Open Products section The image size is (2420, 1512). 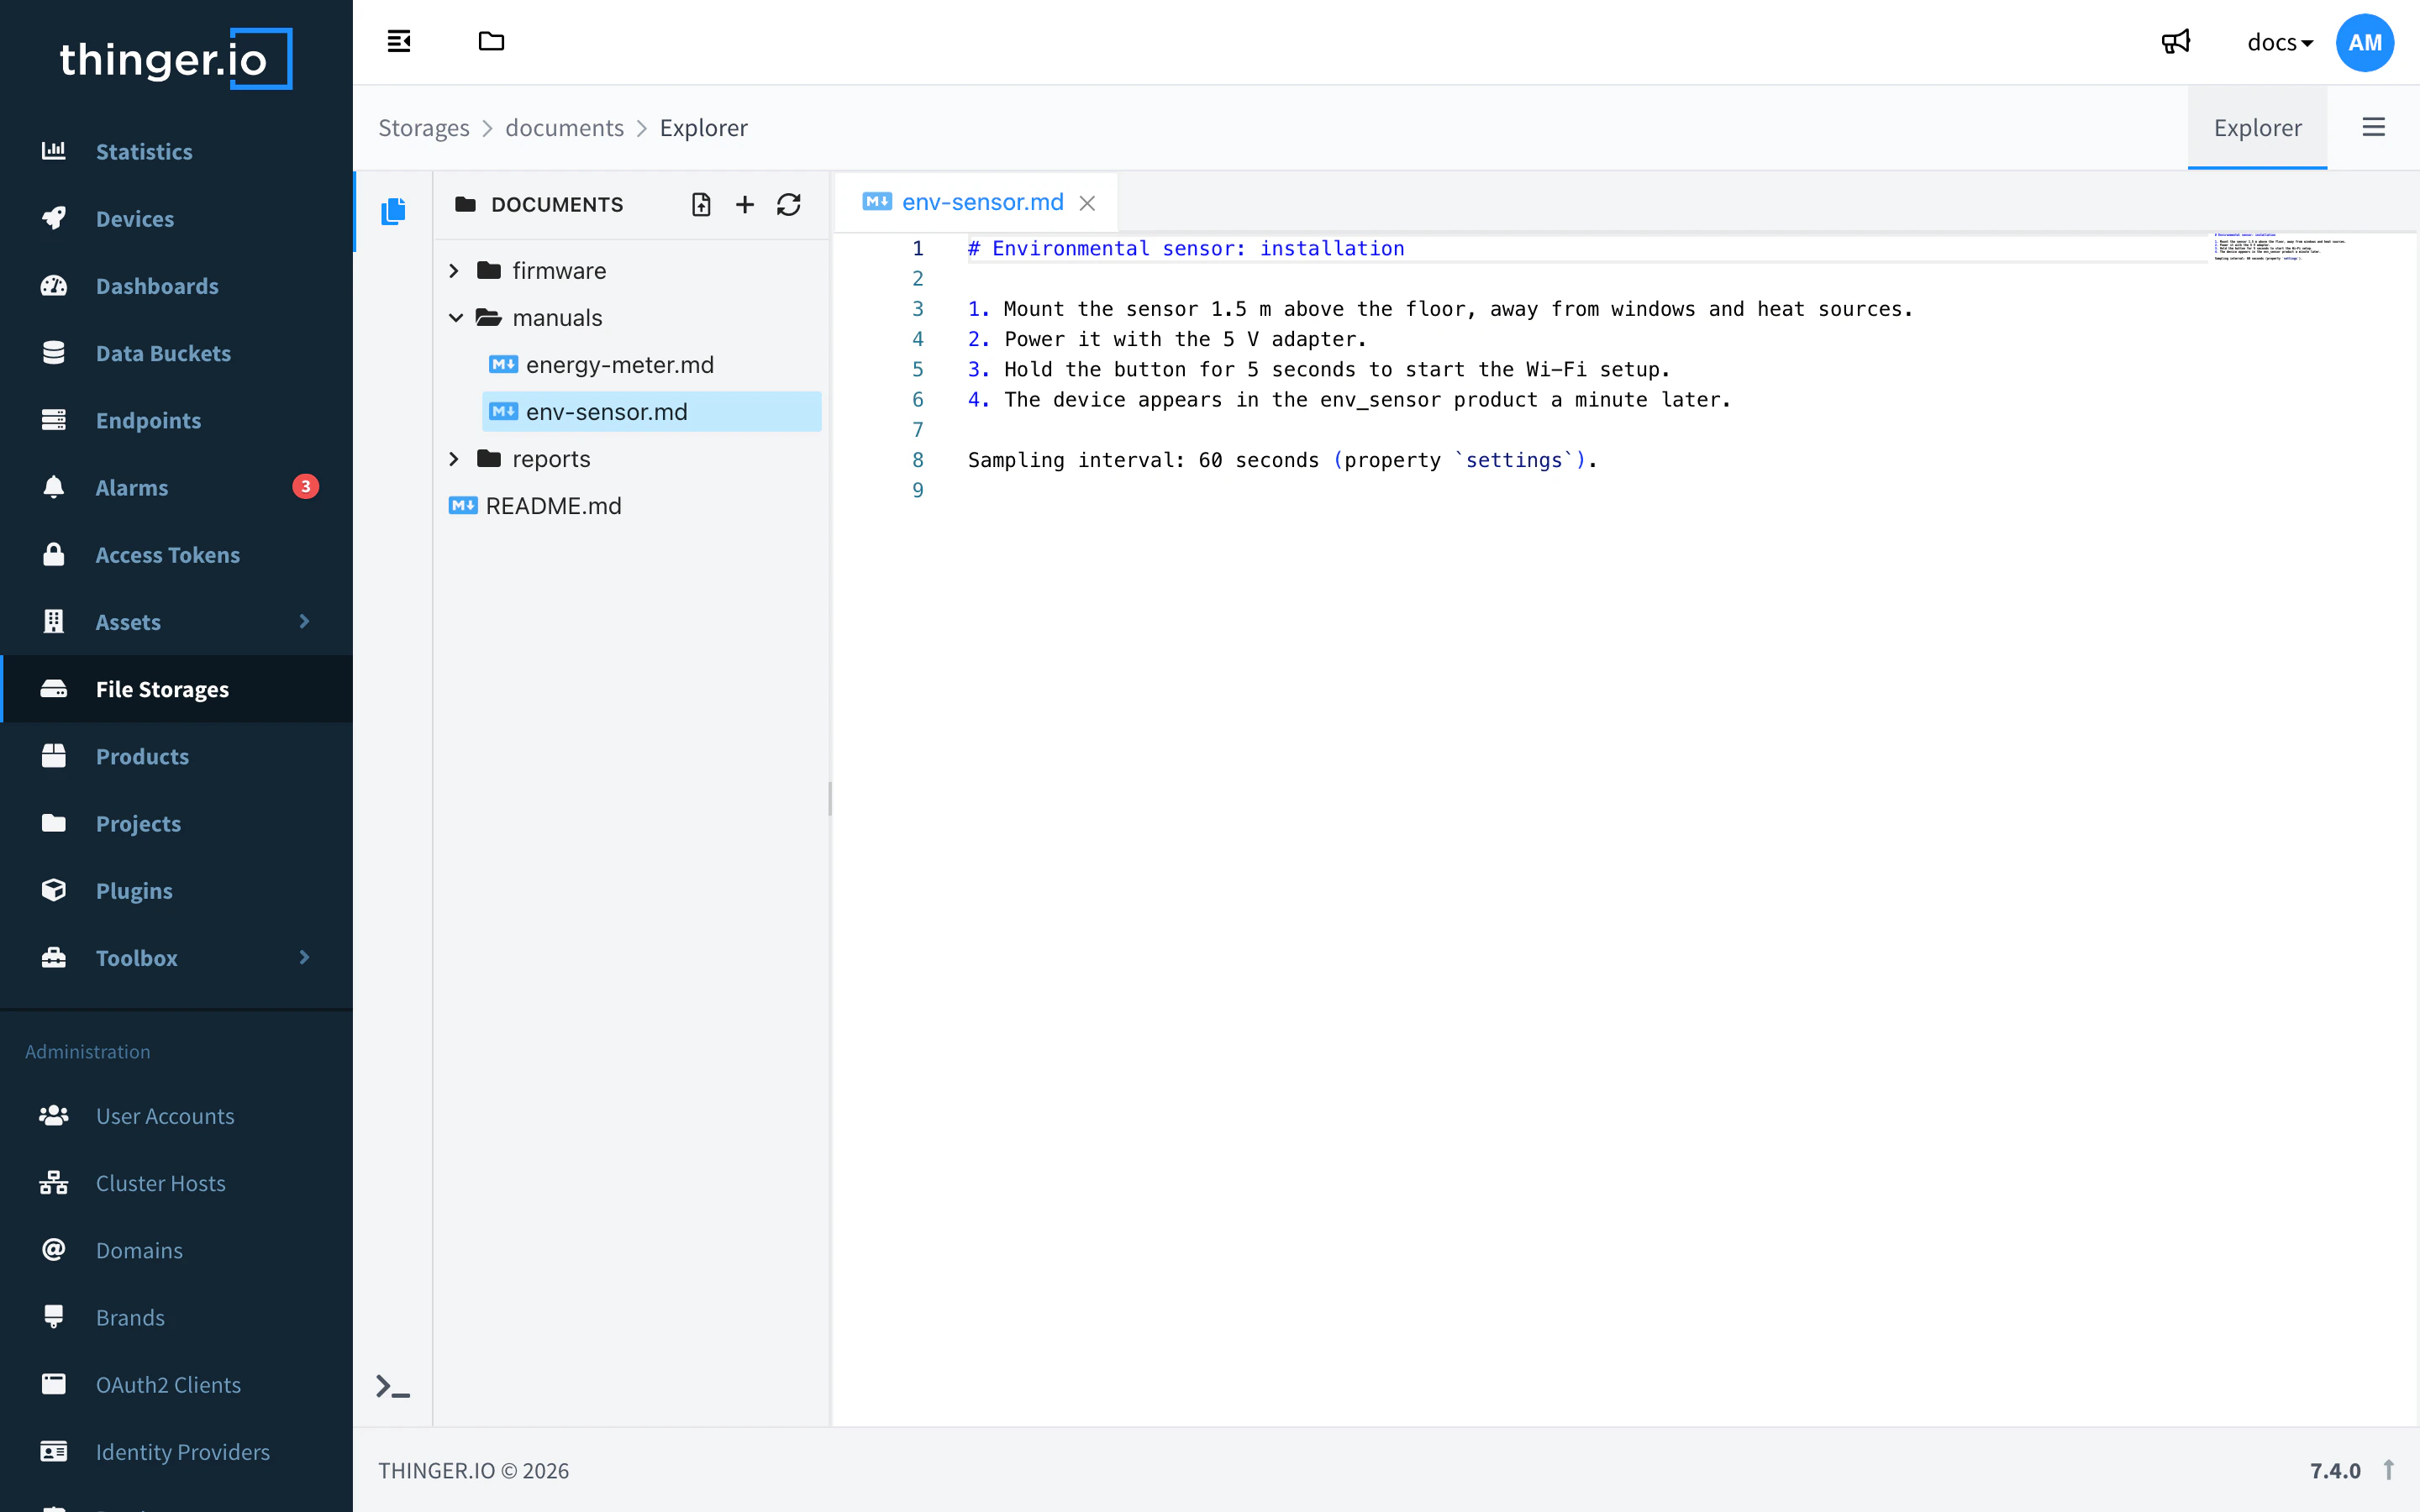(x=176, y=756)
